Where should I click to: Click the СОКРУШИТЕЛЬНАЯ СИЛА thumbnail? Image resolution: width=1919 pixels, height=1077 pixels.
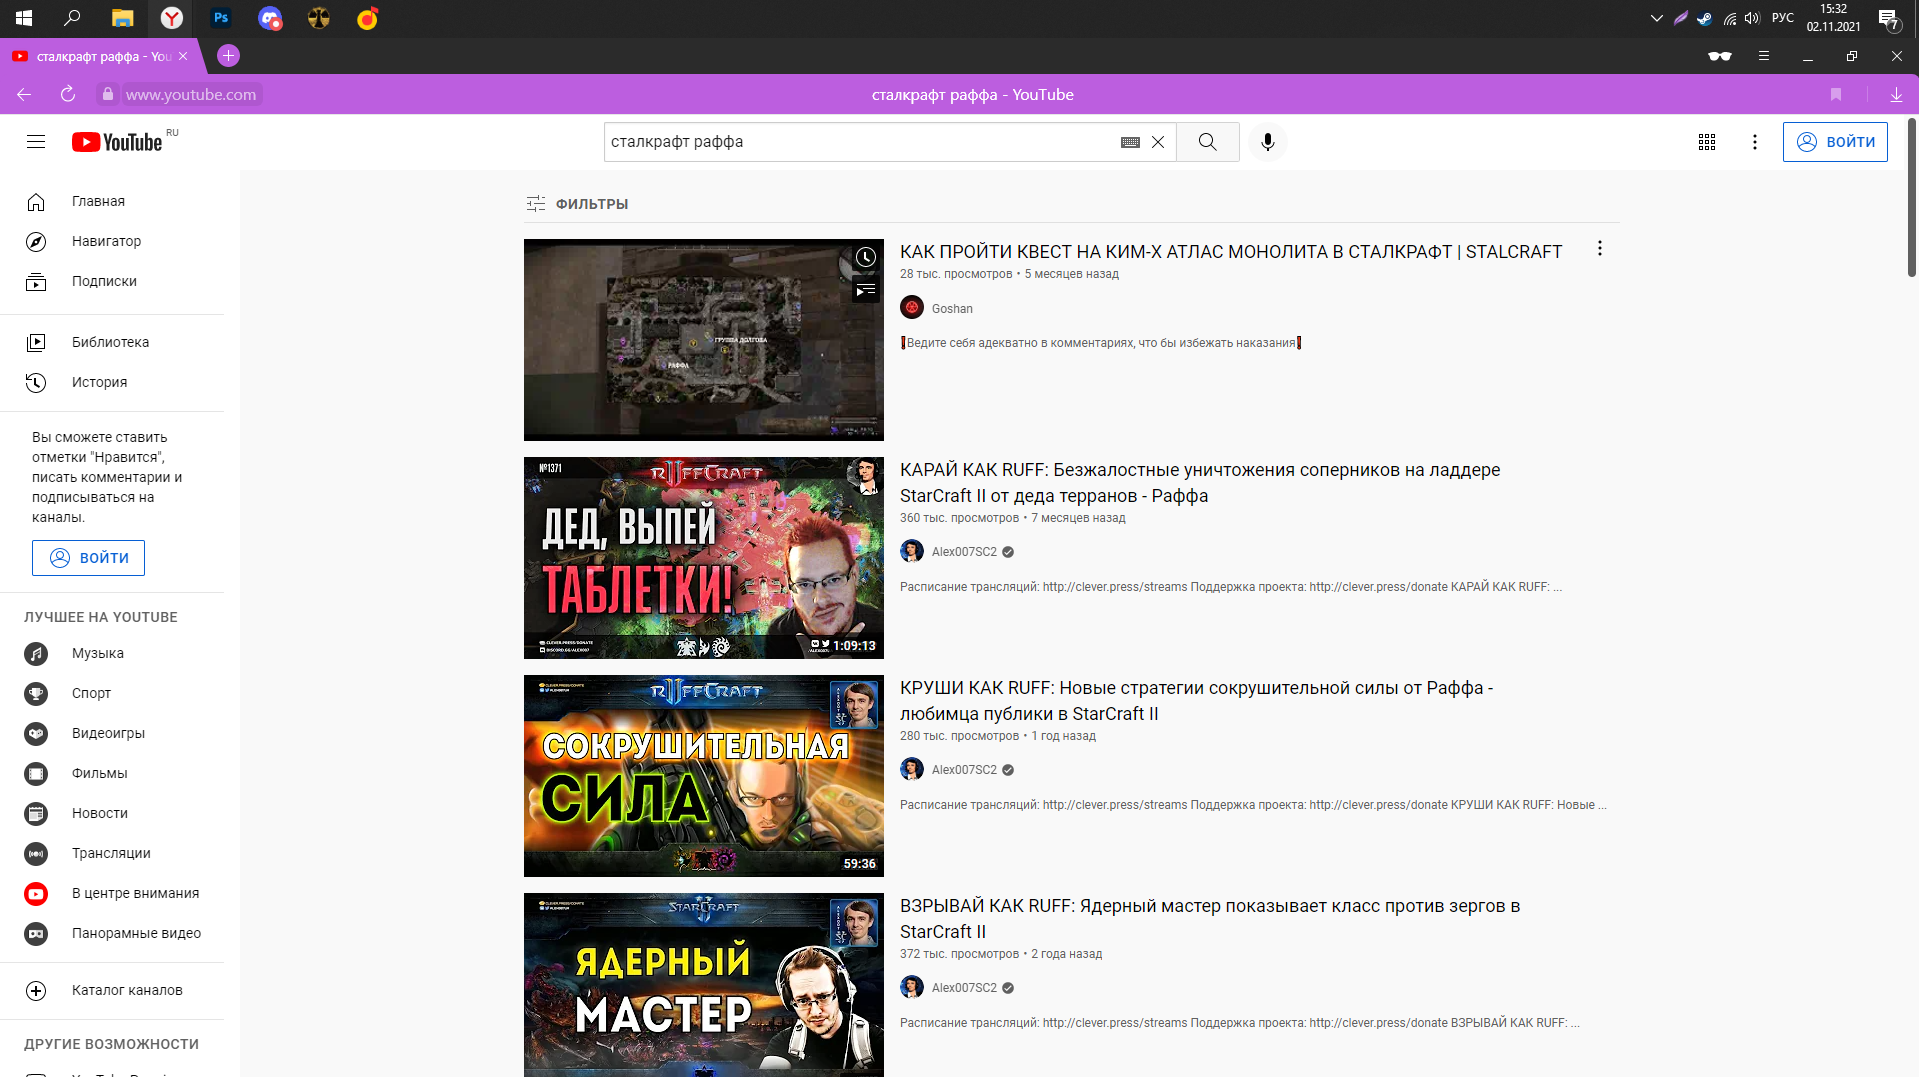[x=704, y=776]
